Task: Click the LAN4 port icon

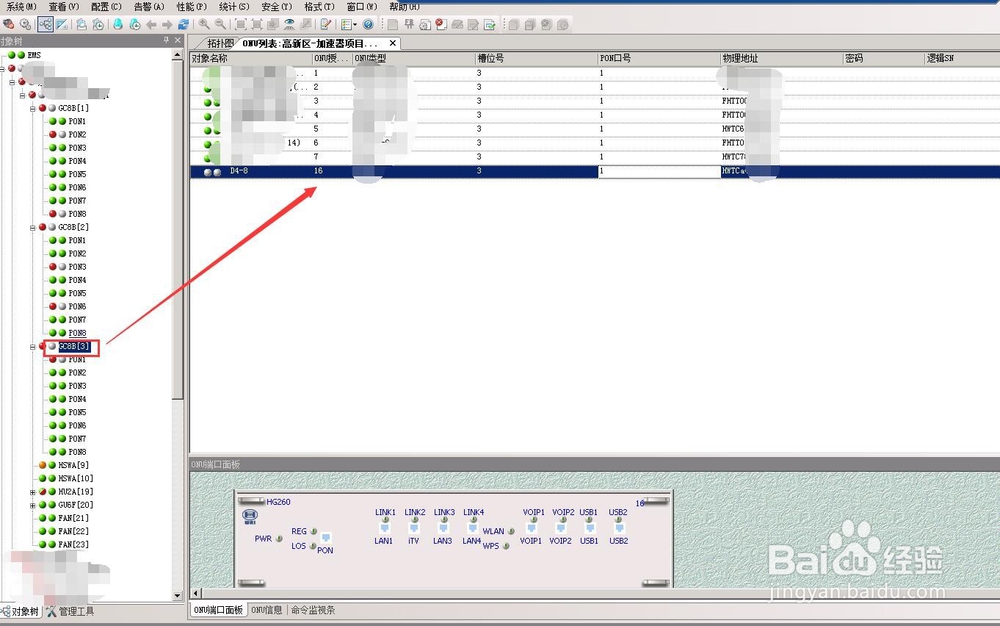Action: 473,528
